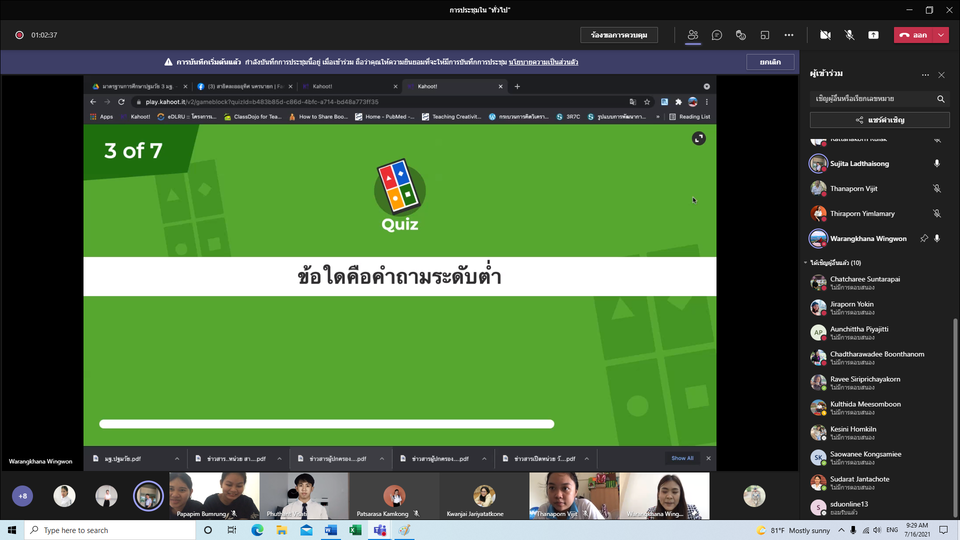The height and width of the screenshot is (540, 960).
Task: Open the reactions and raise hand icon
Action: (x=741, y=35)
